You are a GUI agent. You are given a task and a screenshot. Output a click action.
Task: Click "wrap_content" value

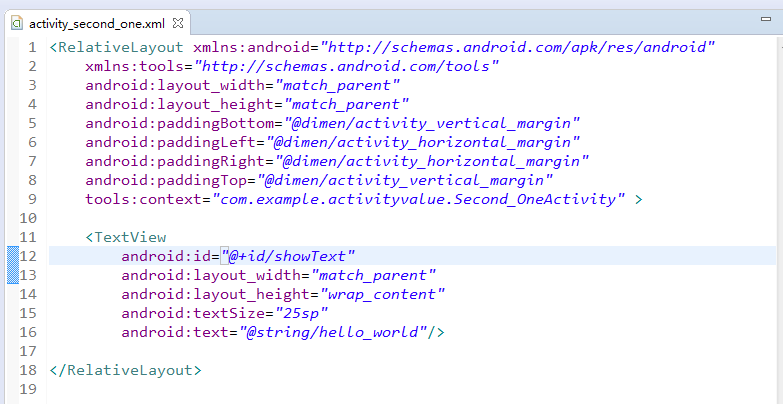(382, 294)
